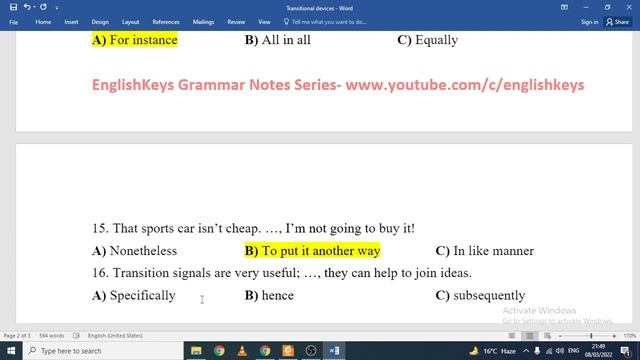640x360 pixels.
Task: Click the zoom out minus button
Action: [x=560, y=336]
